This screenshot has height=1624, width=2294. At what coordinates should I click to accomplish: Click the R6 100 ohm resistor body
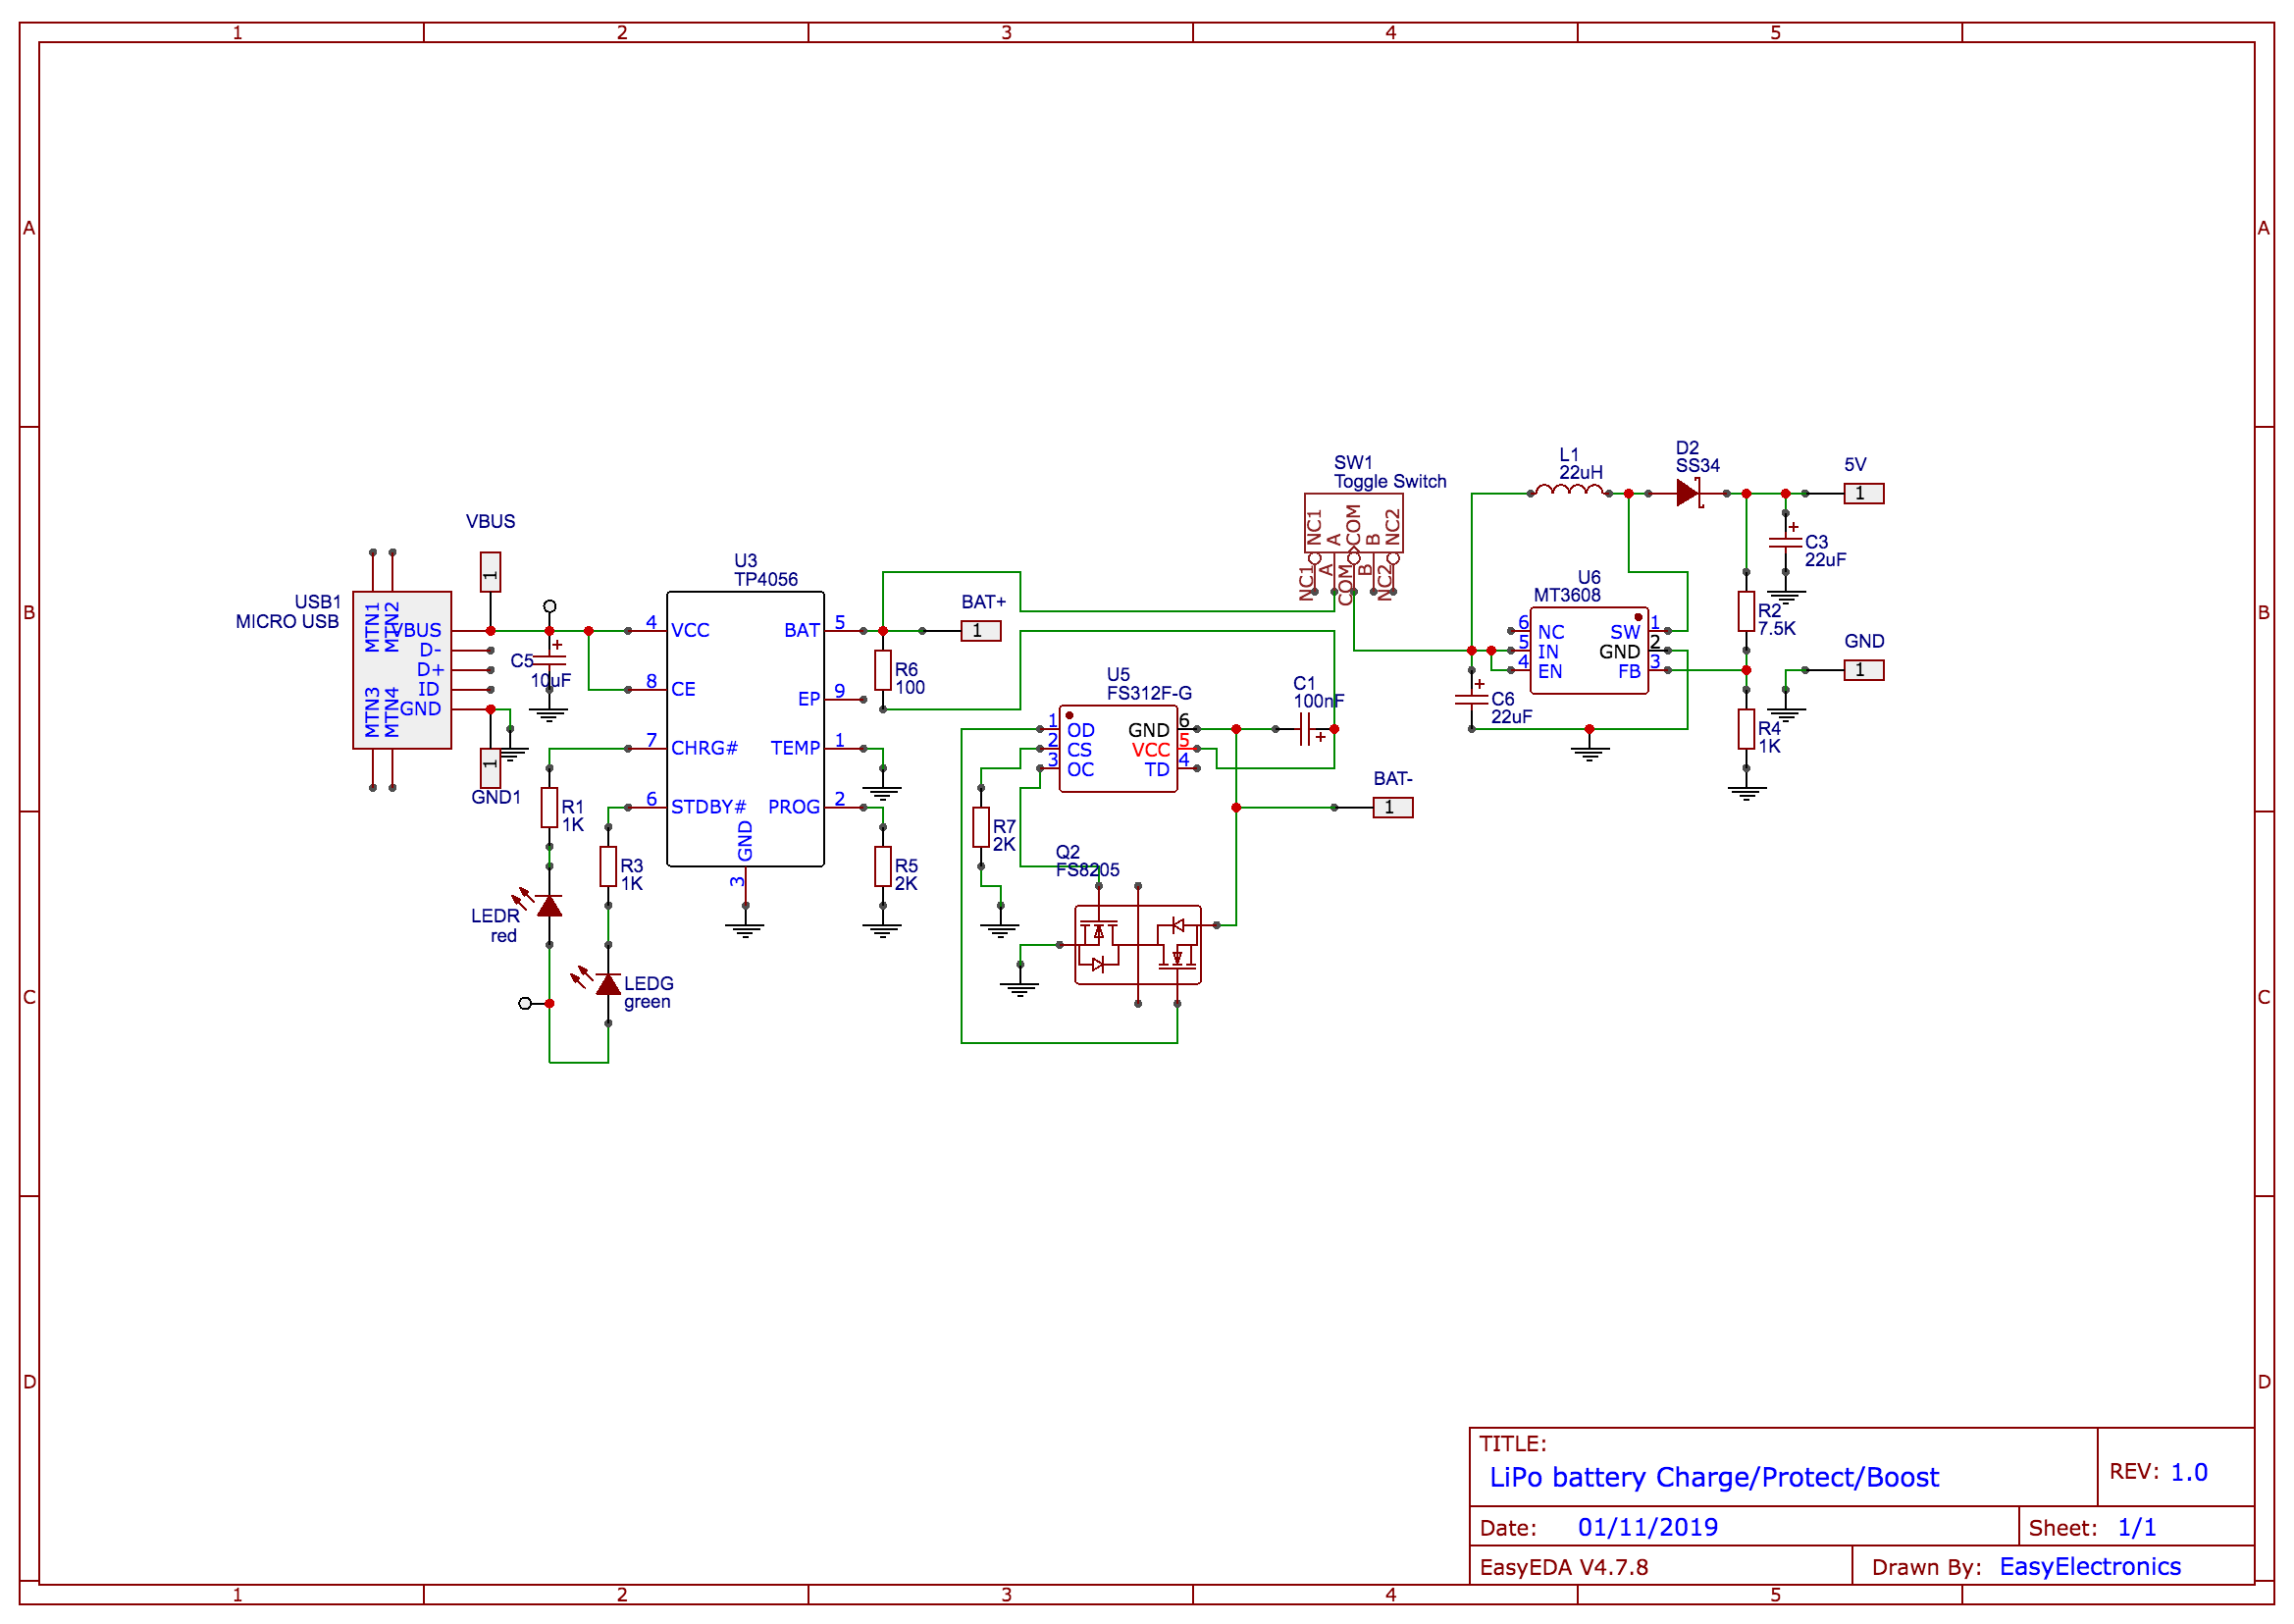[882, 670]
